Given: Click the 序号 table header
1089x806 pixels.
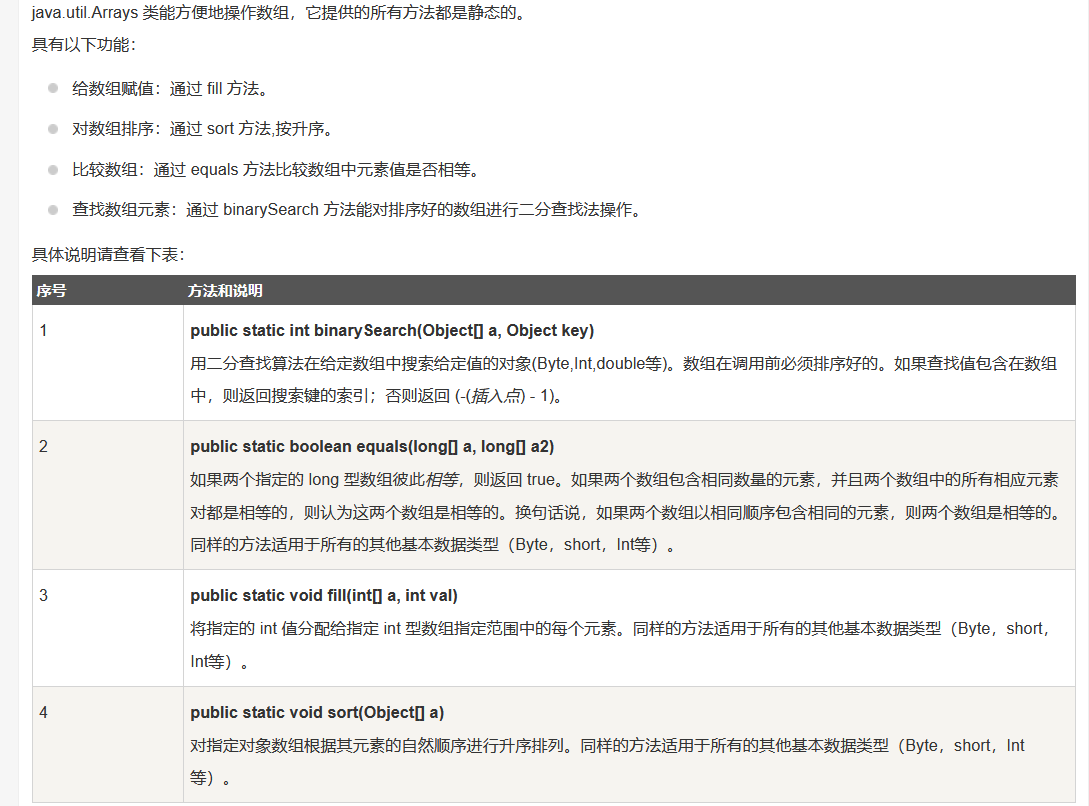Looking at the screenshot, I should [x=52, y=290].
